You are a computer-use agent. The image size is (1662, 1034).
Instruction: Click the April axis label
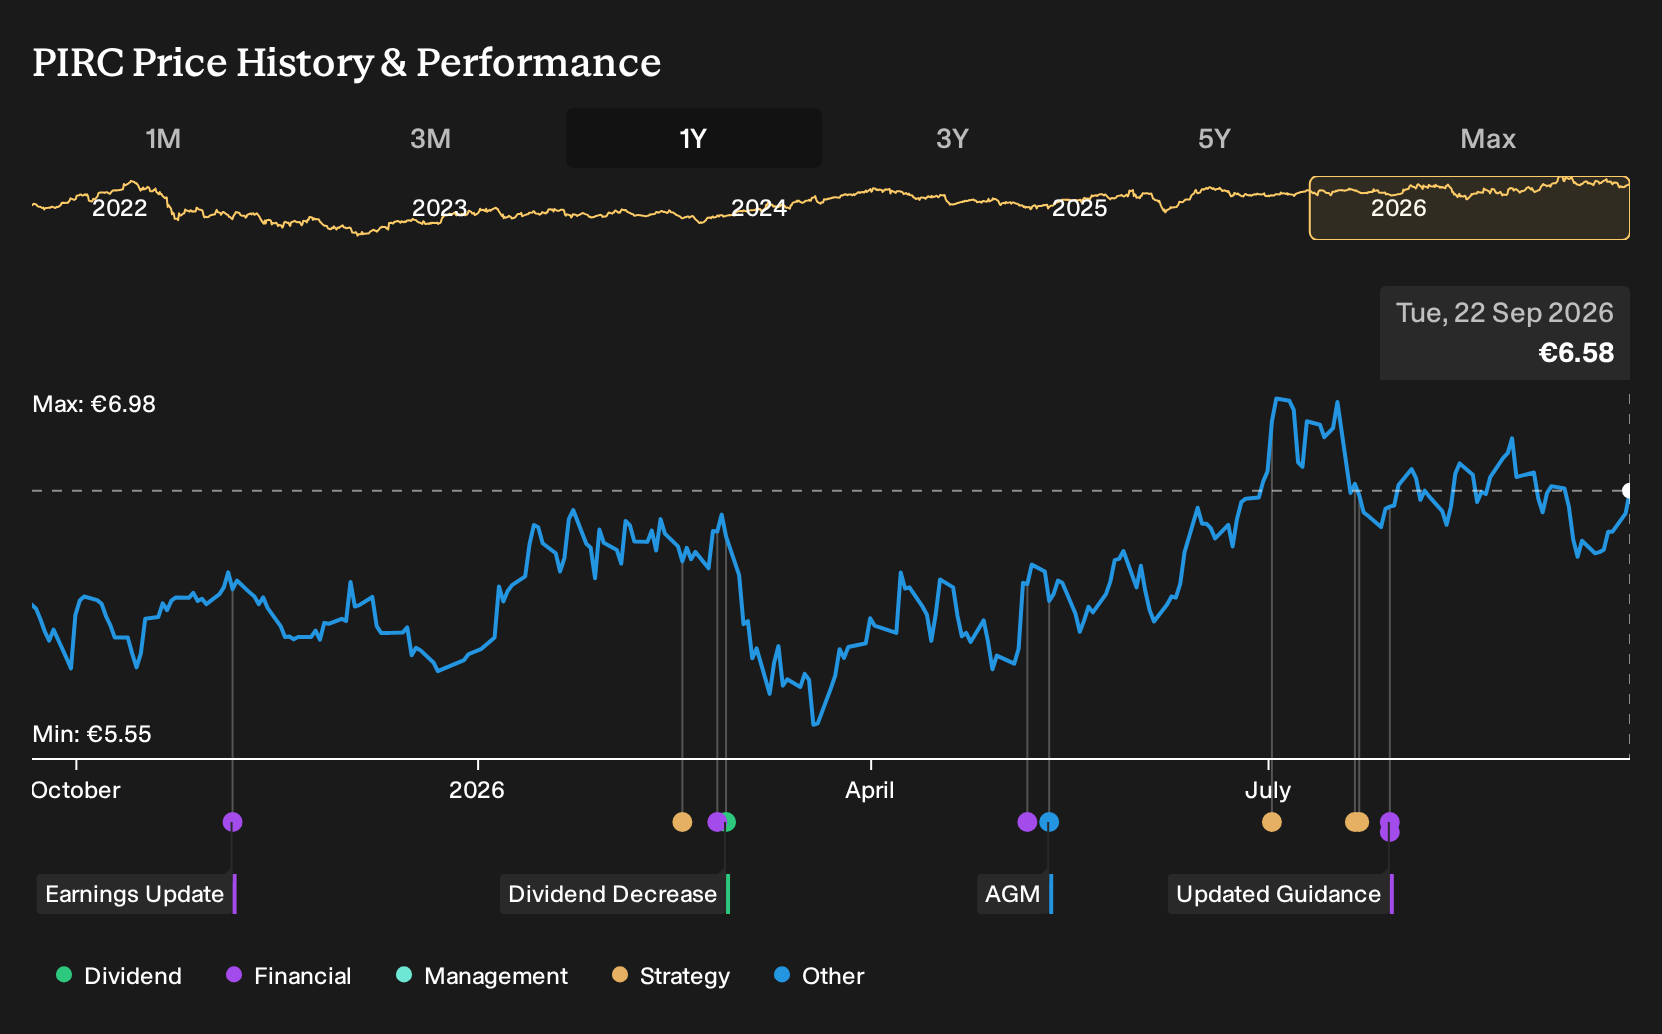869,790
